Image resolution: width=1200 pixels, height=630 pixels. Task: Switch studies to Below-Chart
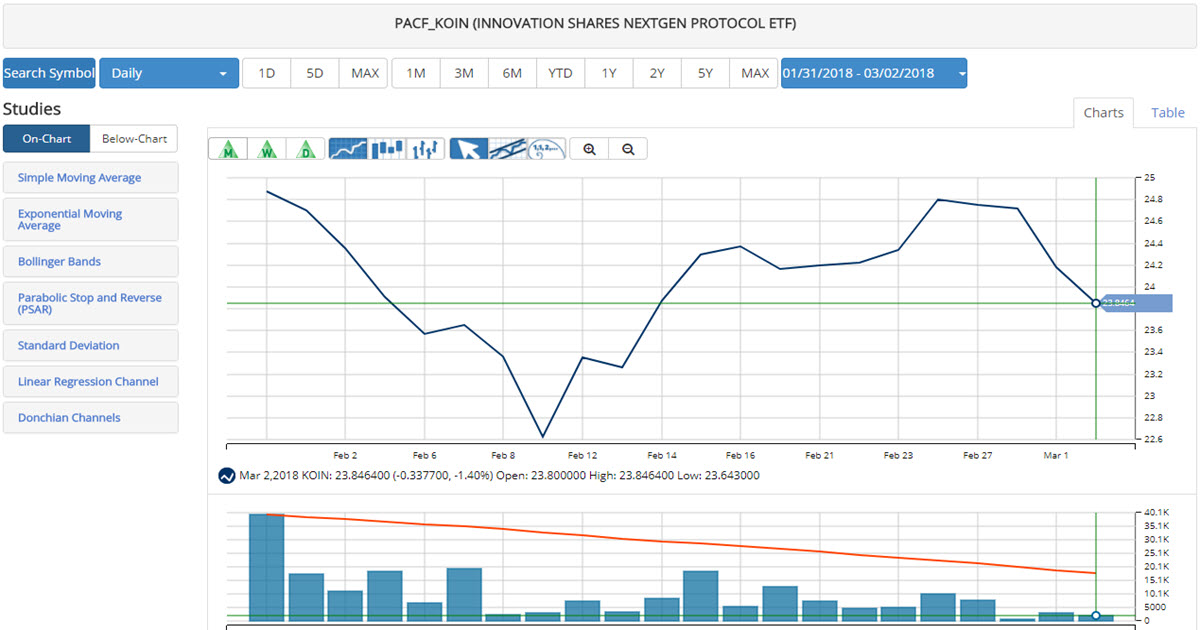click(x=134, y=139)
